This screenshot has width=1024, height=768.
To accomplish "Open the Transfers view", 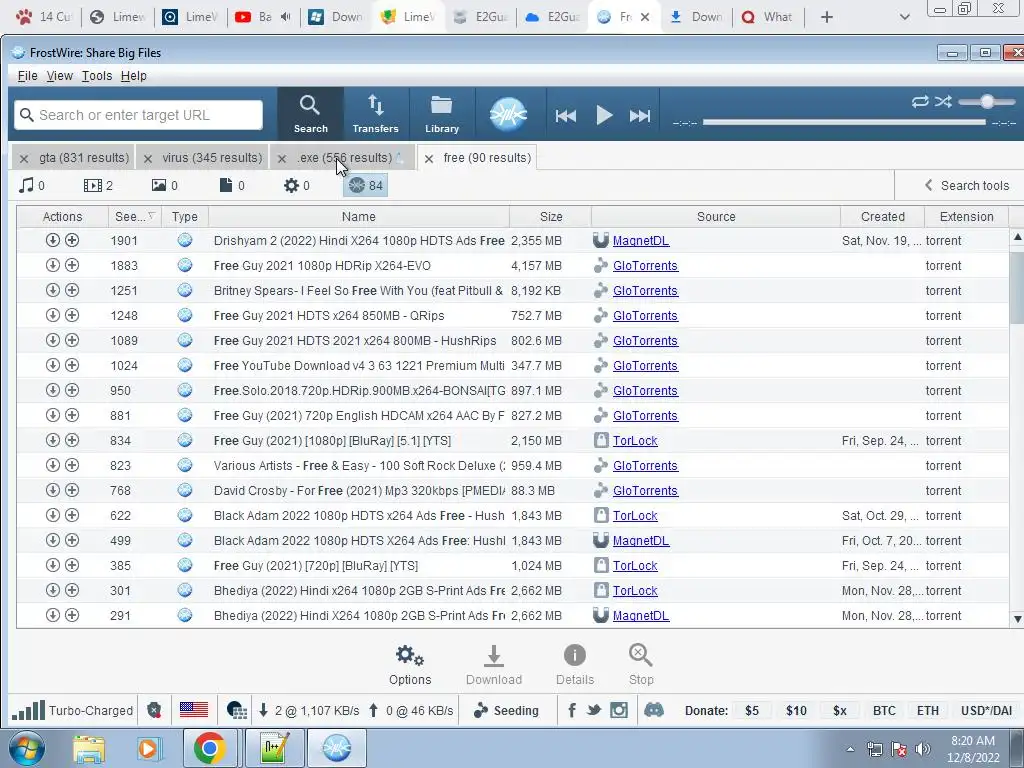I will point(376,114).
